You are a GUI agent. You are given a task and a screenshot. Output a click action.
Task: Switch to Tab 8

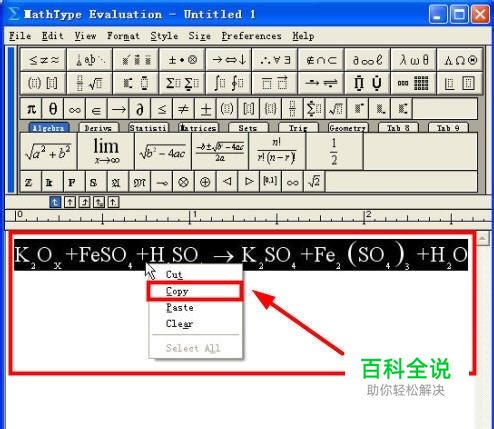click(398, 128)
